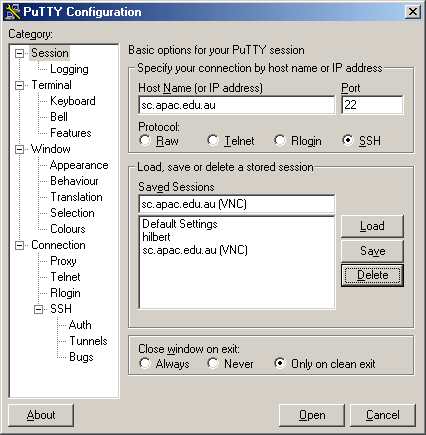Choose Rlogin as the protocol

(280, 140)
